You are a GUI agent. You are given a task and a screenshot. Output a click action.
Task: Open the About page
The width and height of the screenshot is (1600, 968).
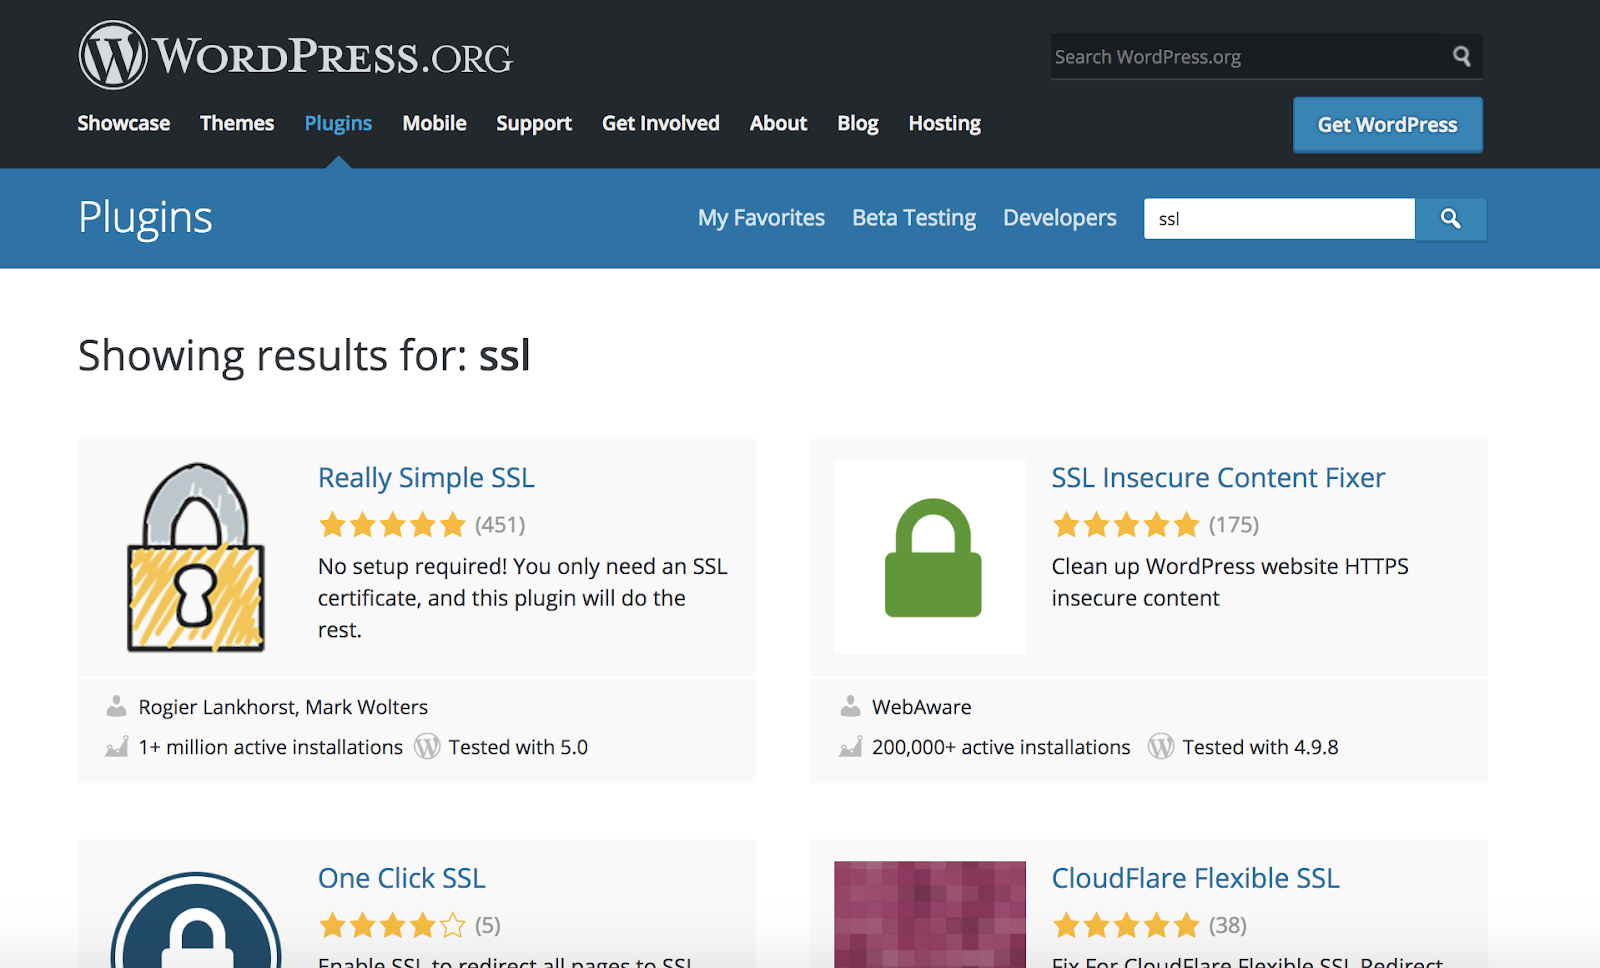click(x=778, y=123)
